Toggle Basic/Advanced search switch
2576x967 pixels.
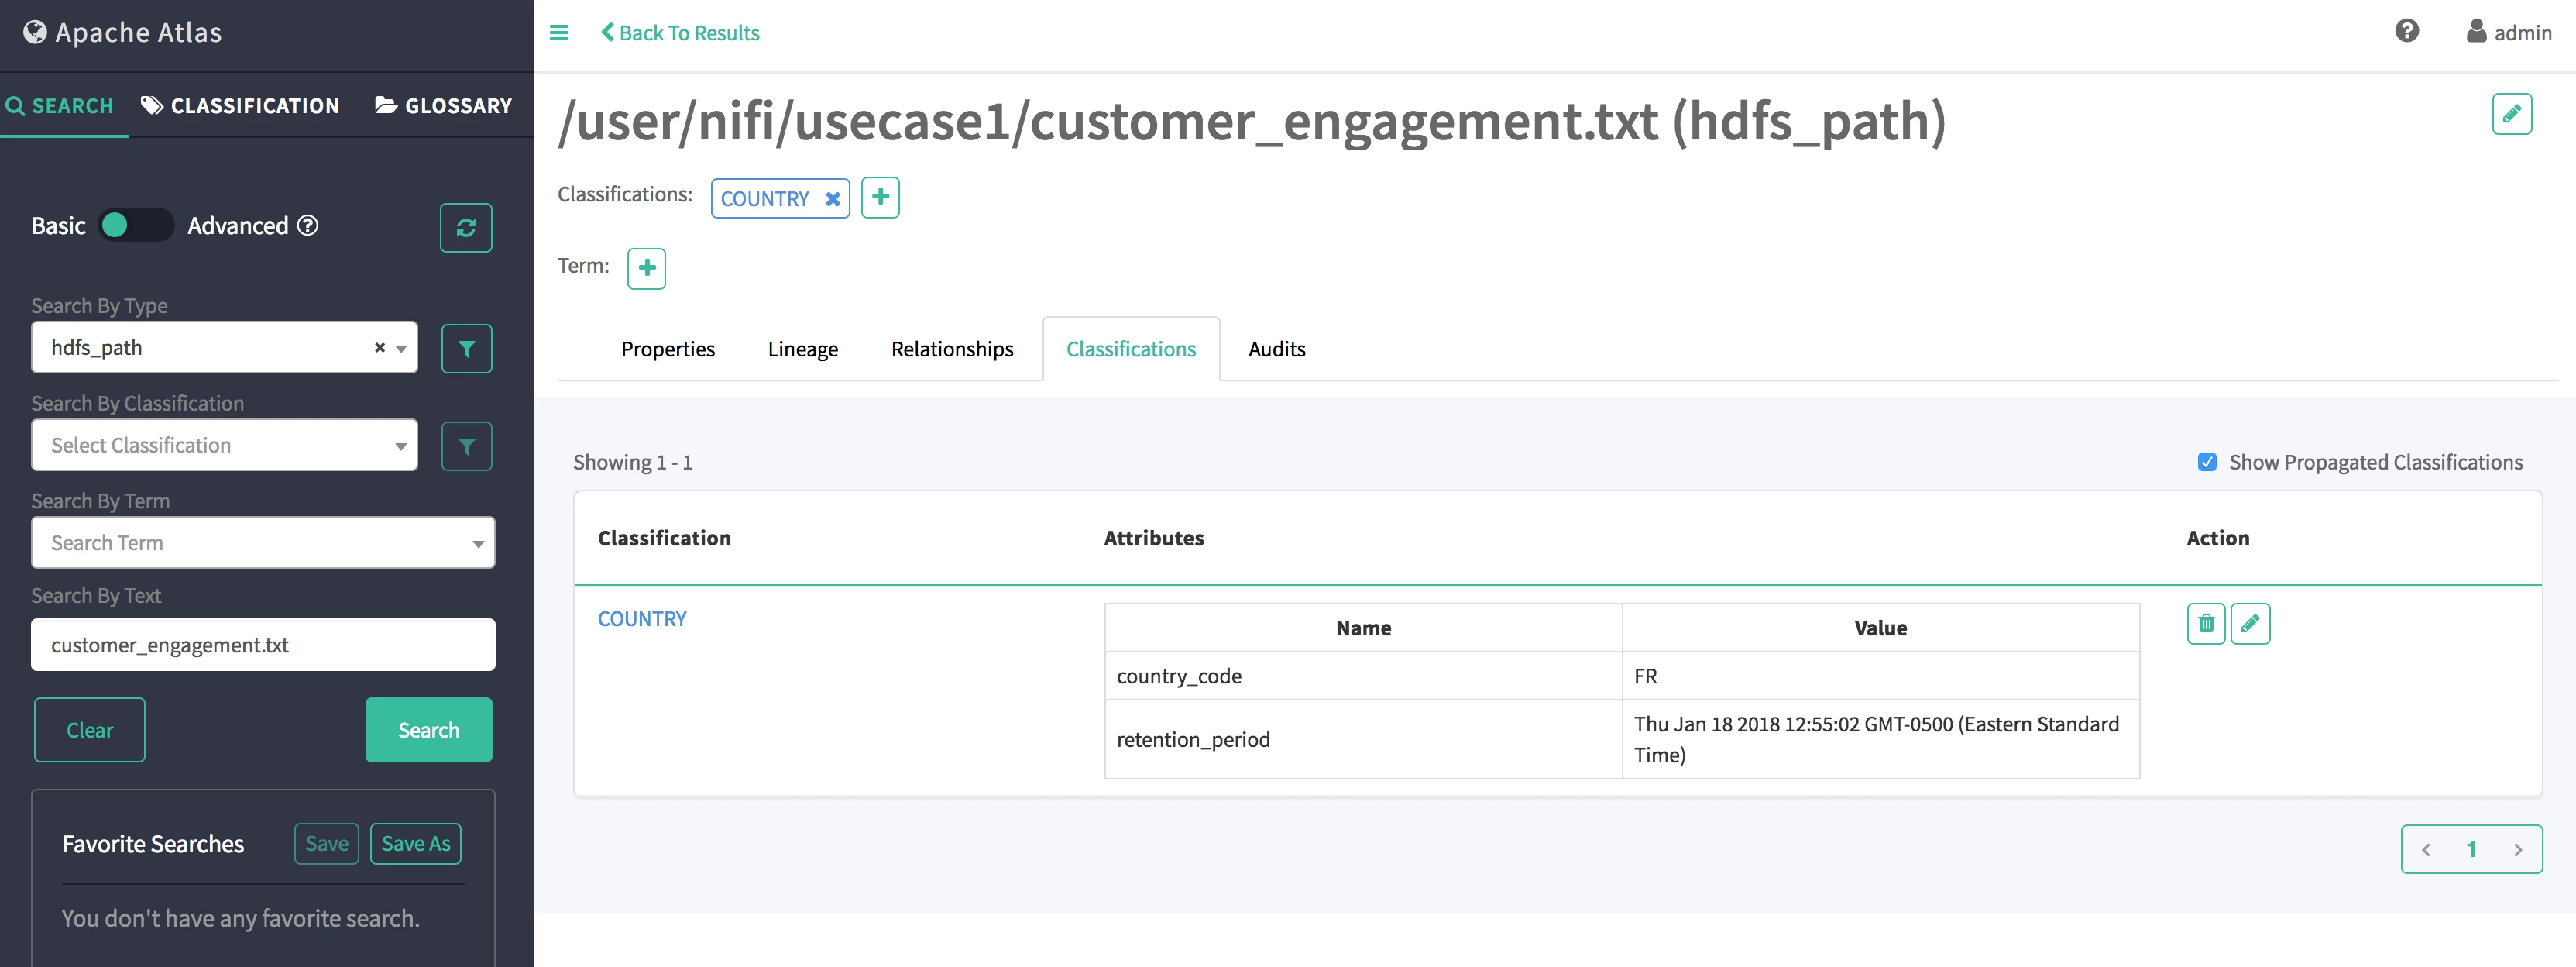(x=137, y=225)
